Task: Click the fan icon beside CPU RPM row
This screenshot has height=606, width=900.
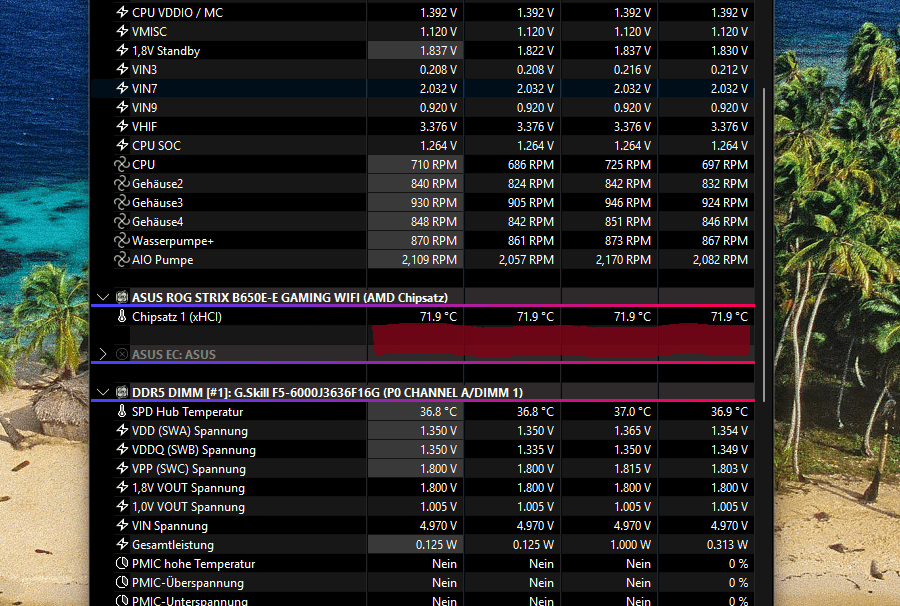Action: [x=122, y=164]
